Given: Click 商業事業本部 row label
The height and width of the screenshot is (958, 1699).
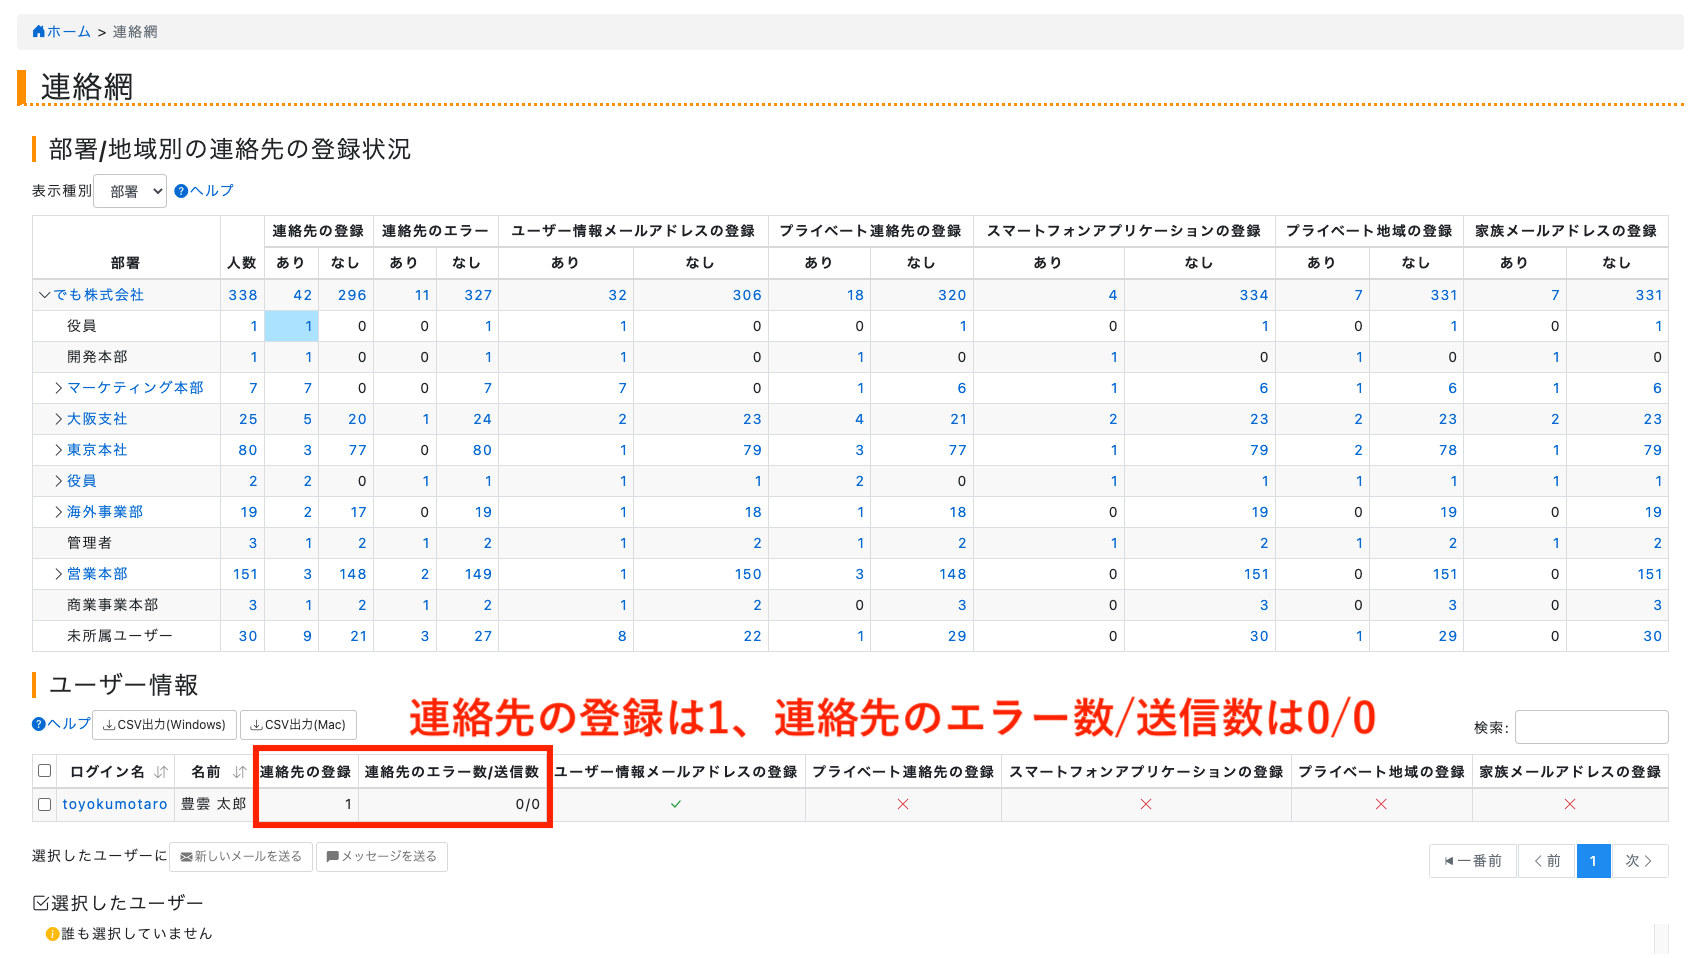Looking at the screenshot, I should pyautogui.click(x=113, y=605).
